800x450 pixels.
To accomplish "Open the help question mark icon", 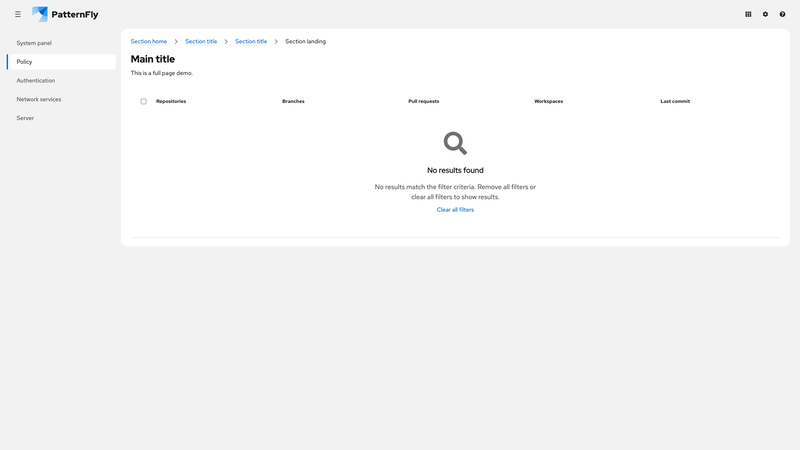I will (782, 14).
